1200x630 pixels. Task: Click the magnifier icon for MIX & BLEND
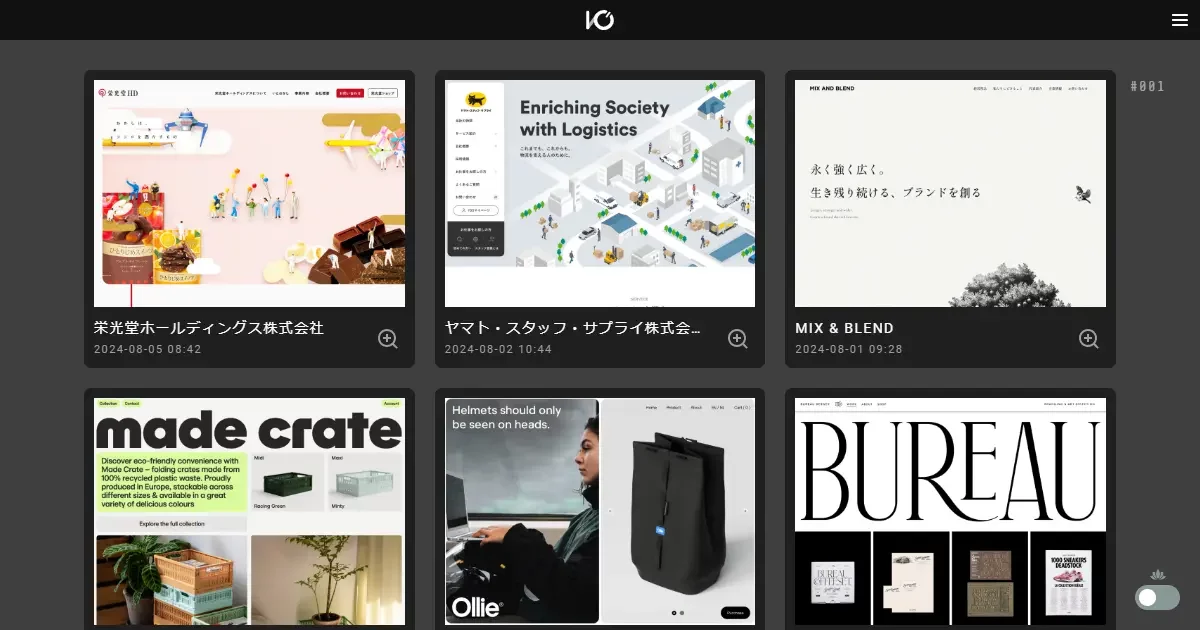pyautogui.click(x=1089, y=339)
